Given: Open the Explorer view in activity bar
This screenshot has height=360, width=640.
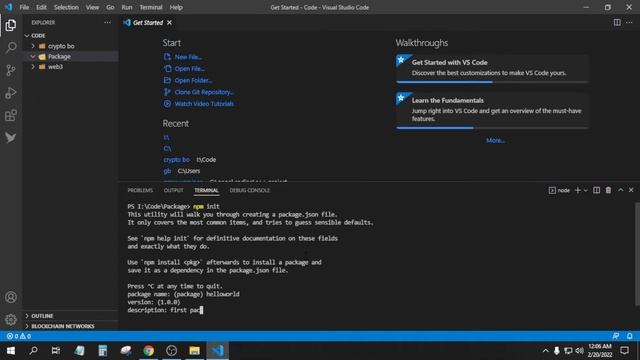Looking at the screenshot, I should pos(11,25).
